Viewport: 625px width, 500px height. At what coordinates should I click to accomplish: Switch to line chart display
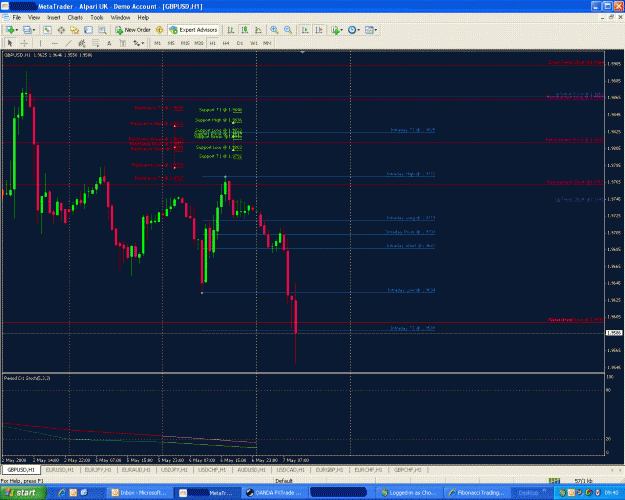(258, 30)
